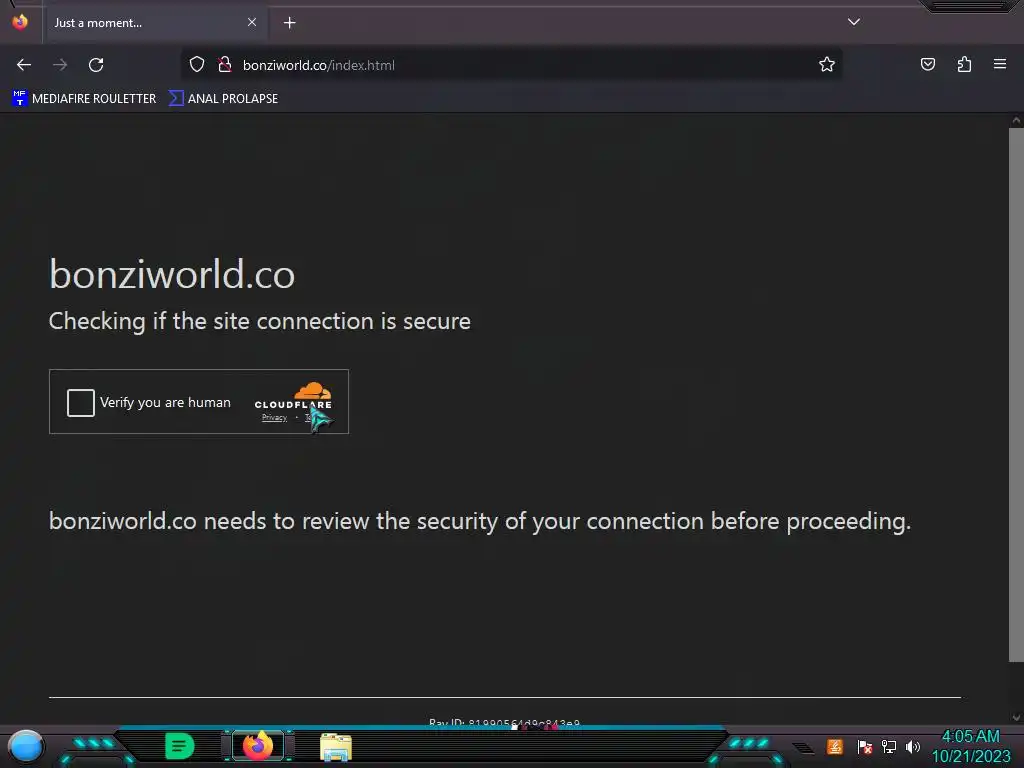Image resolution: width=1024 pixels, height=768 pixels.
Task: Save page to Pocket
Action: point(928,64)
